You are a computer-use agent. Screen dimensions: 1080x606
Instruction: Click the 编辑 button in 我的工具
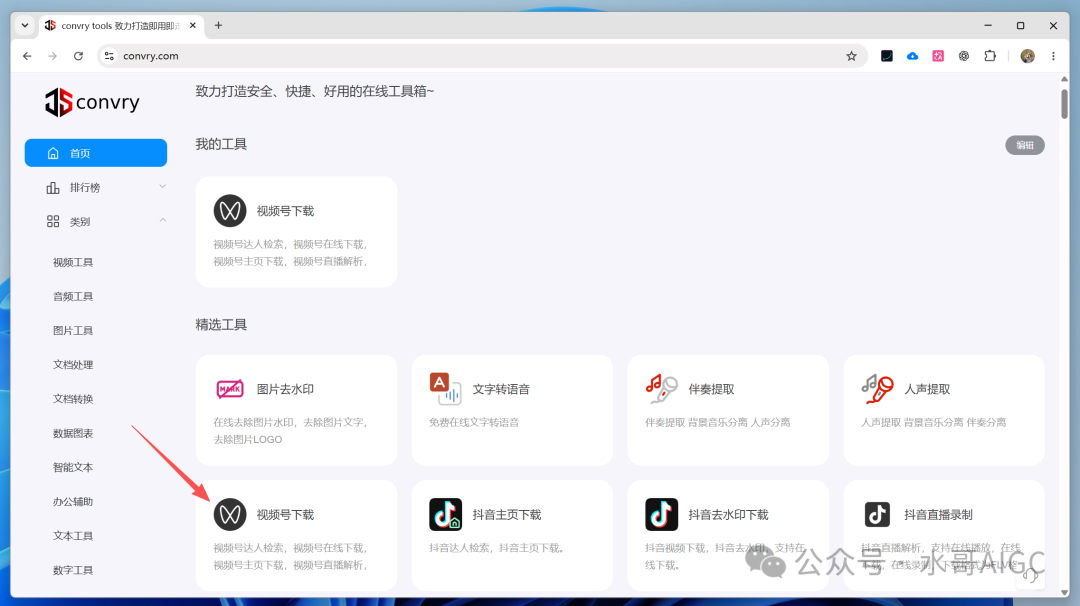tap(1025, 145)
